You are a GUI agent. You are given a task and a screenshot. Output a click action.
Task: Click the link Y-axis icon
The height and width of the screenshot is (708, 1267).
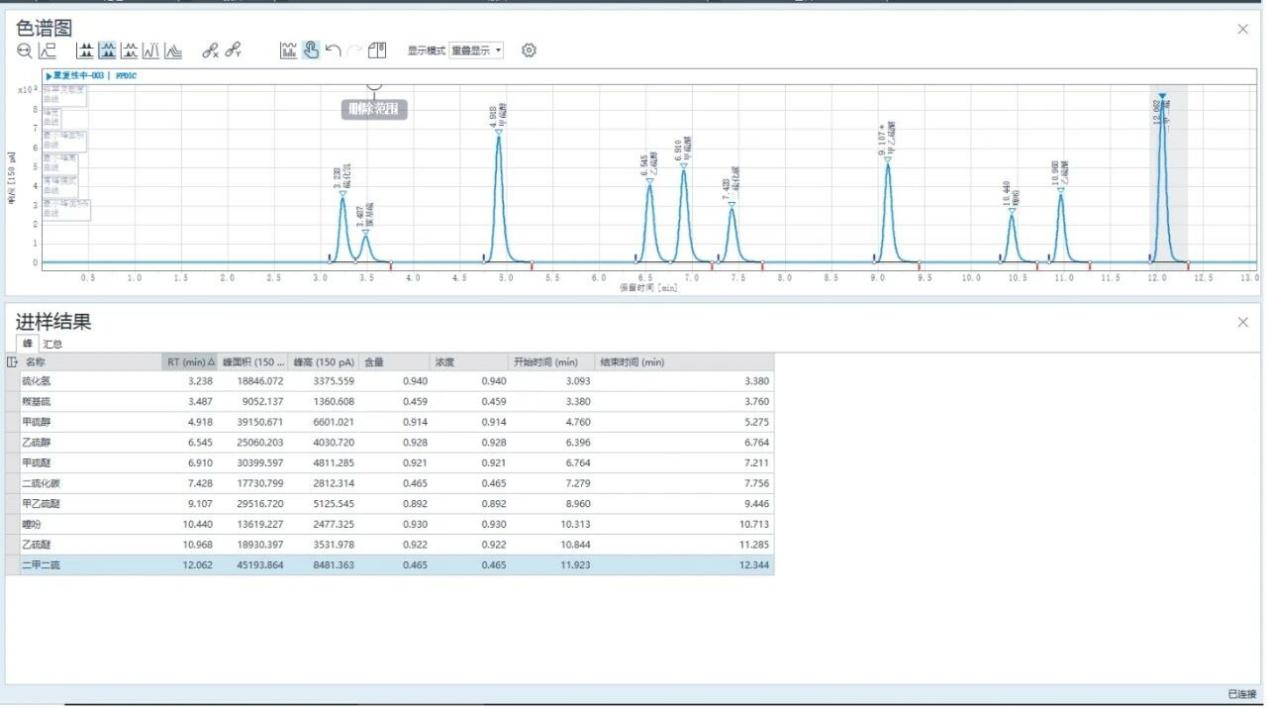tap(233, 51)
